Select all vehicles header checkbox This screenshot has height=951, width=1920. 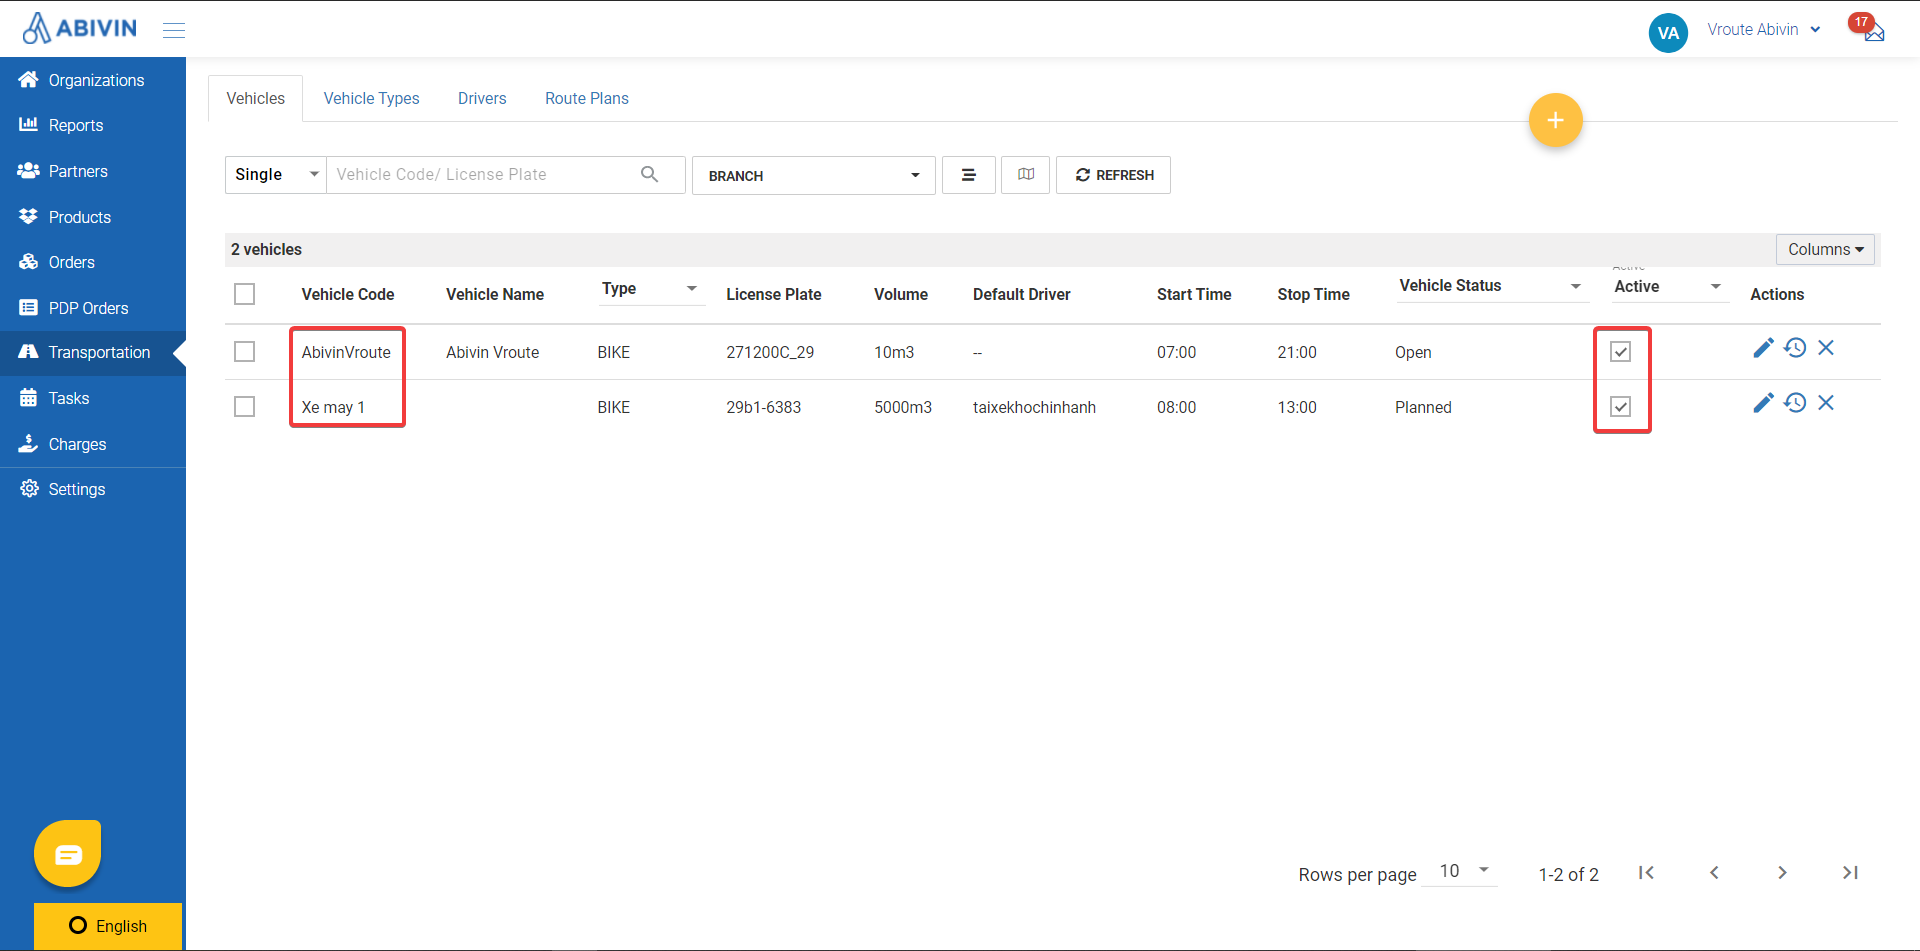point(244,294)
